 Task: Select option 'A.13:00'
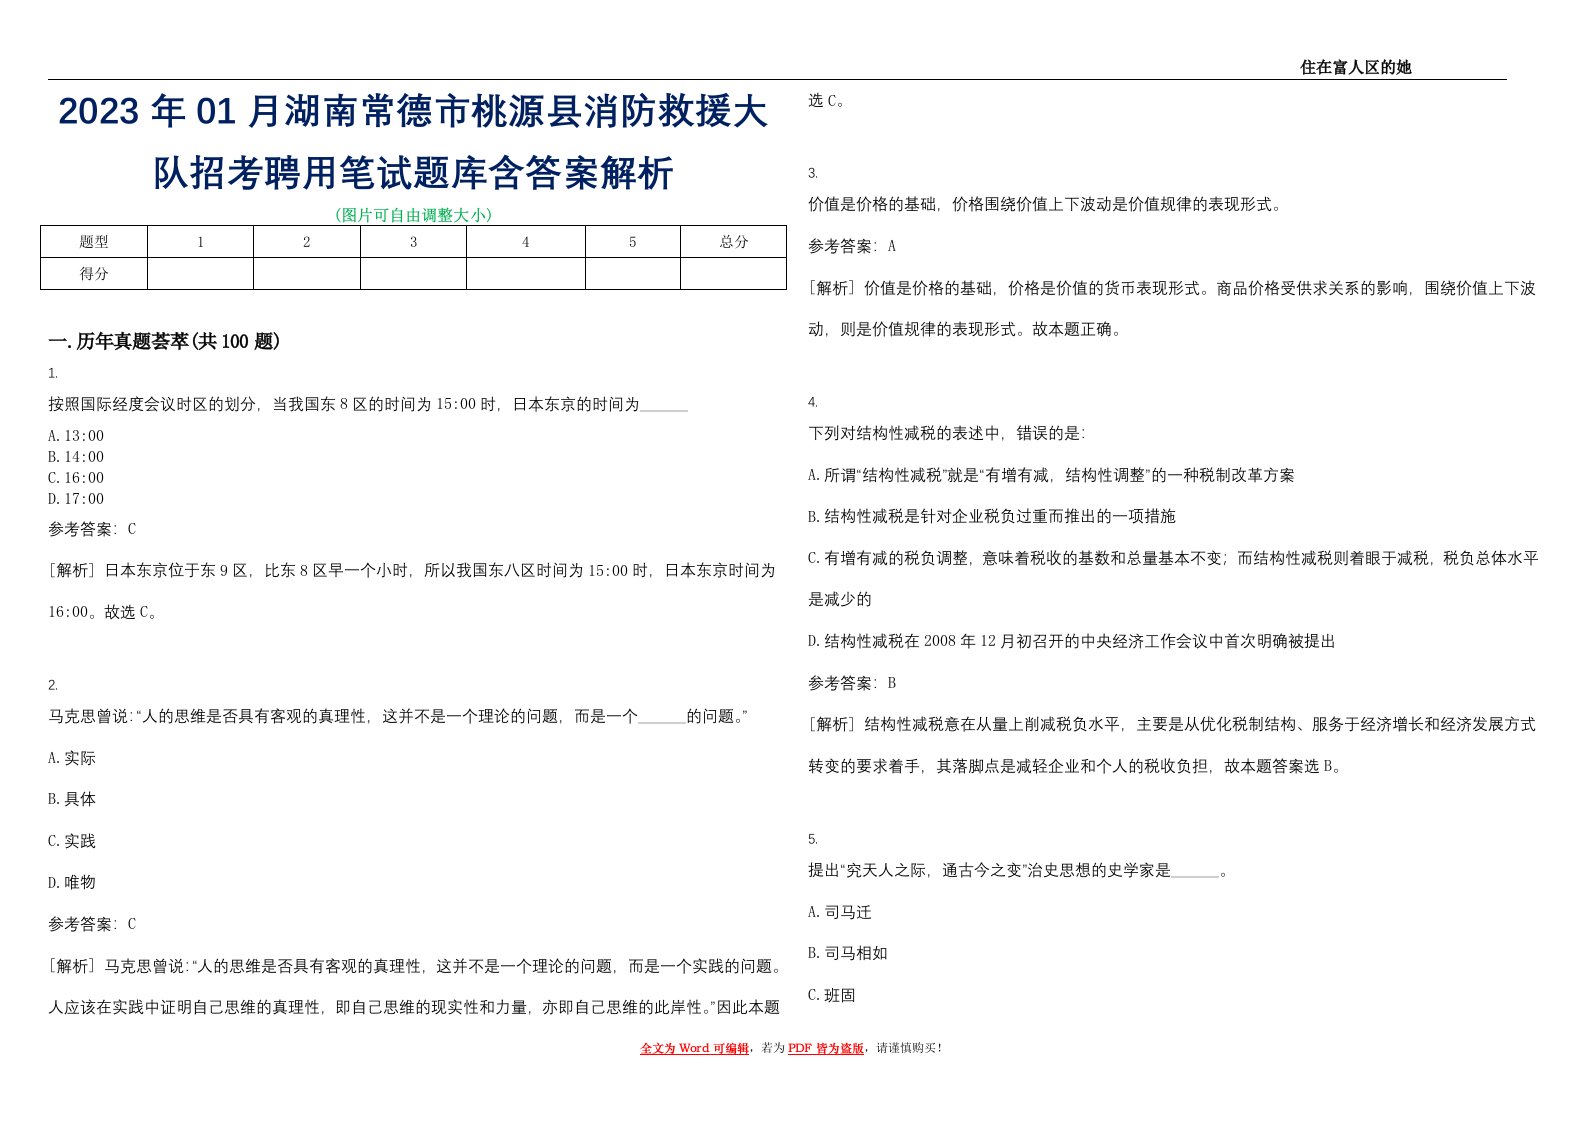[x=76, y=436]
